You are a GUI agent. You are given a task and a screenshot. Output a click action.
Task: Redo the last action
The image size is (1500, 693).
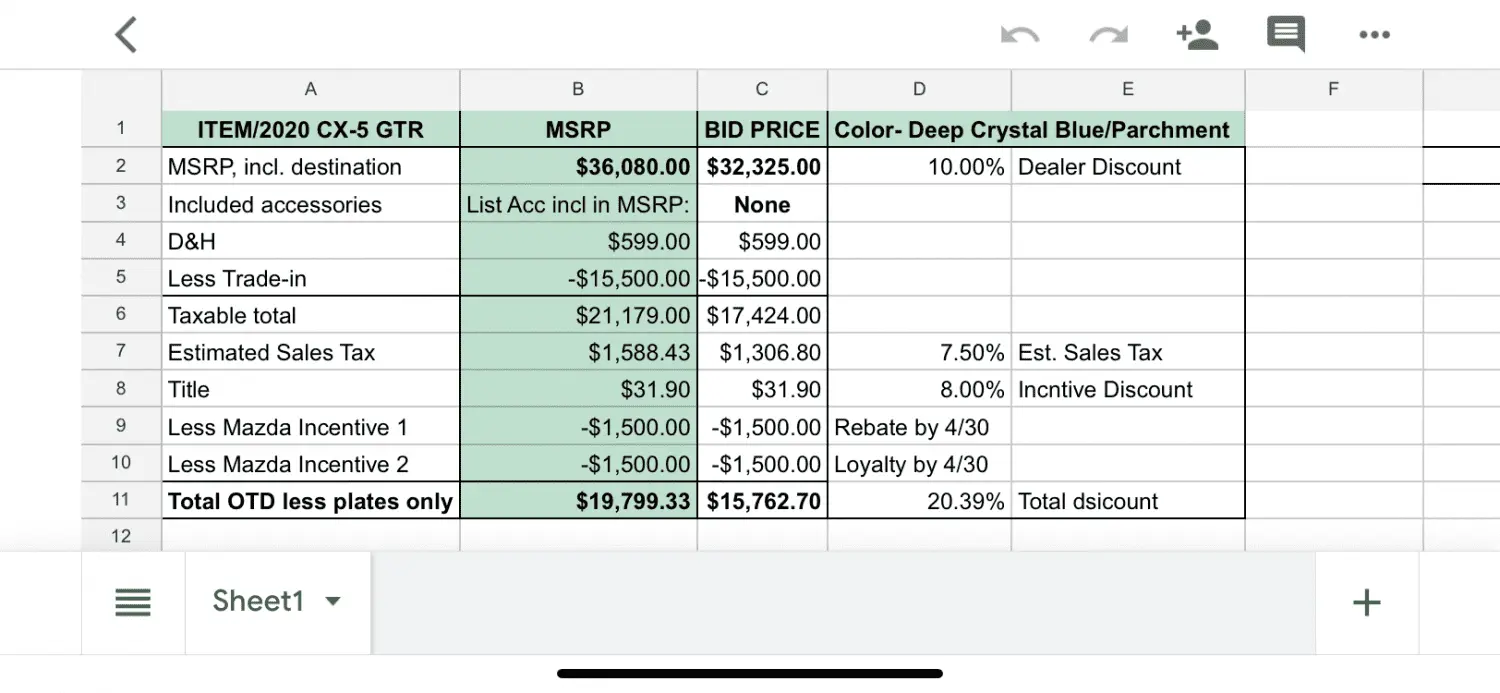tap(1108, 35)
